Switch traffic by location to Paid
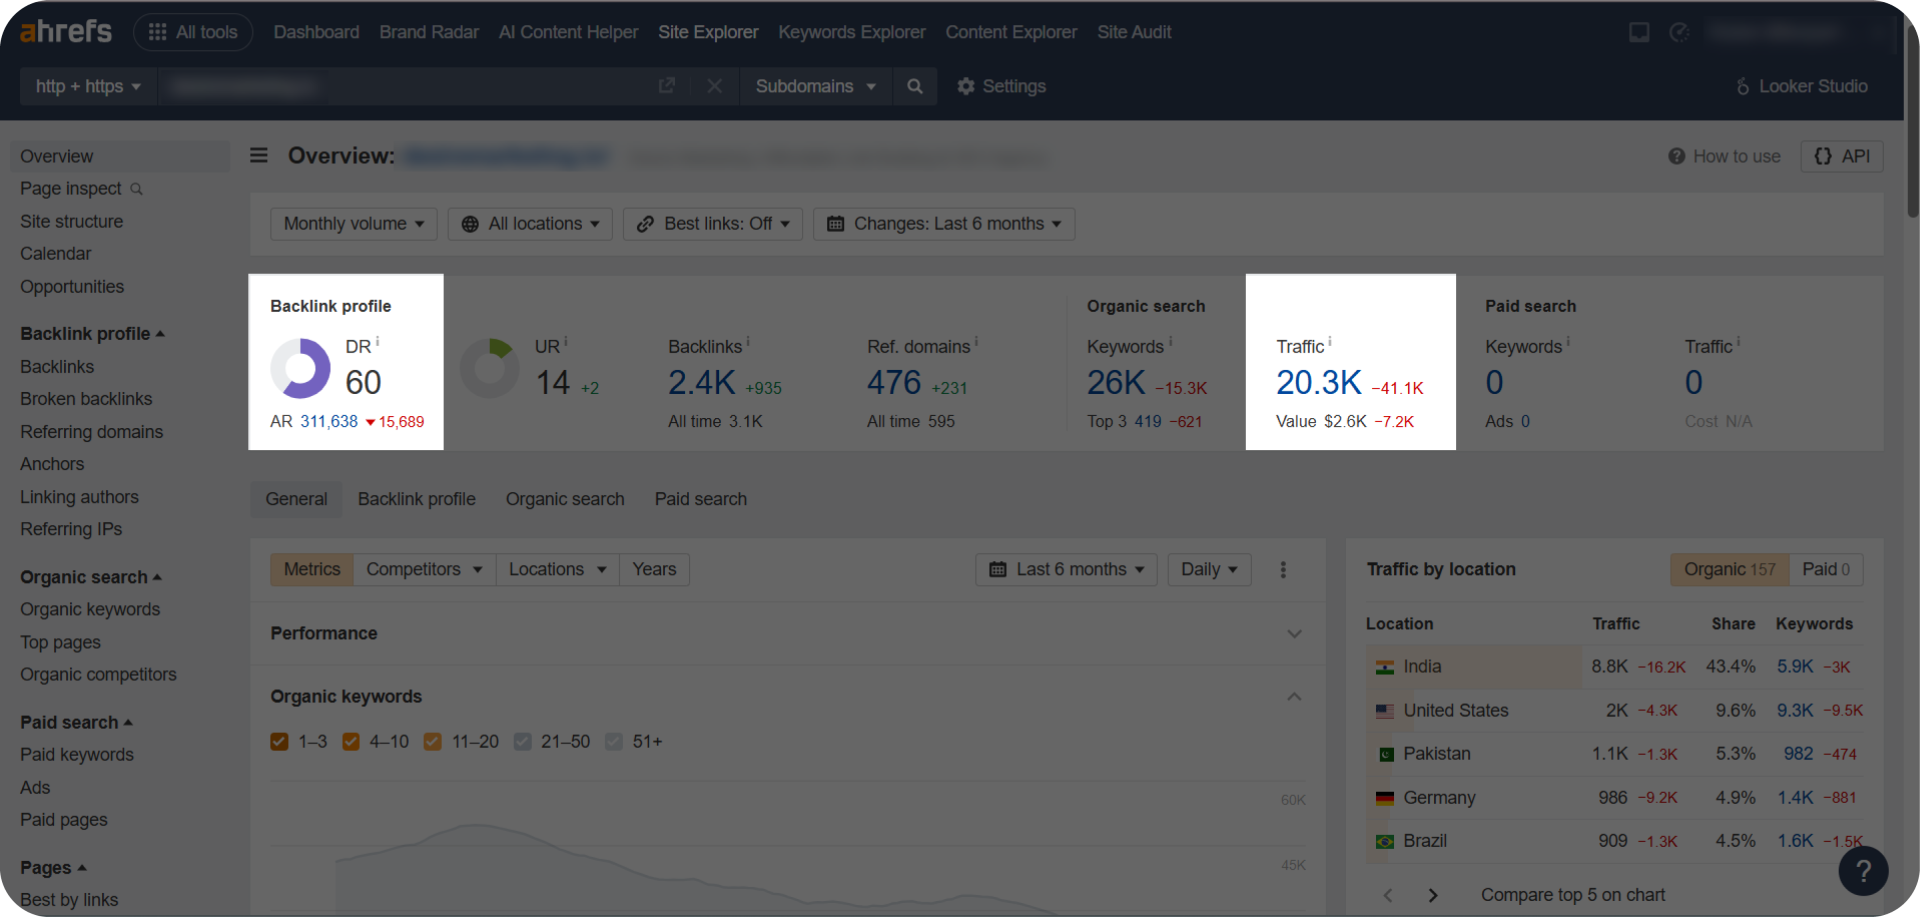The image size is (1920, 917). coord(1826,569)
